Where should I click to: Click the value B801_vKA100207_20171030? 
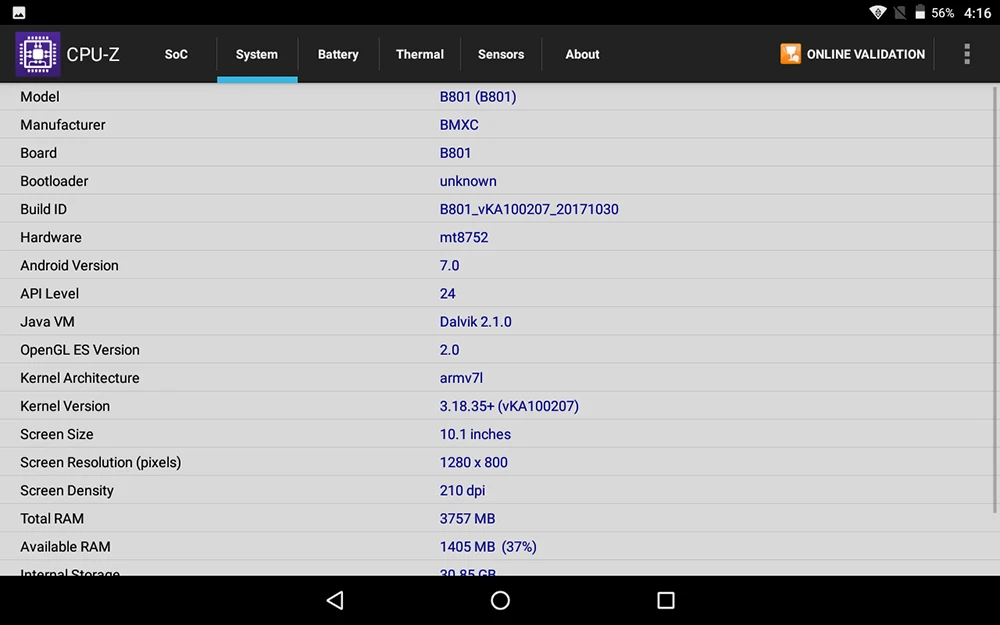point(529,209)
